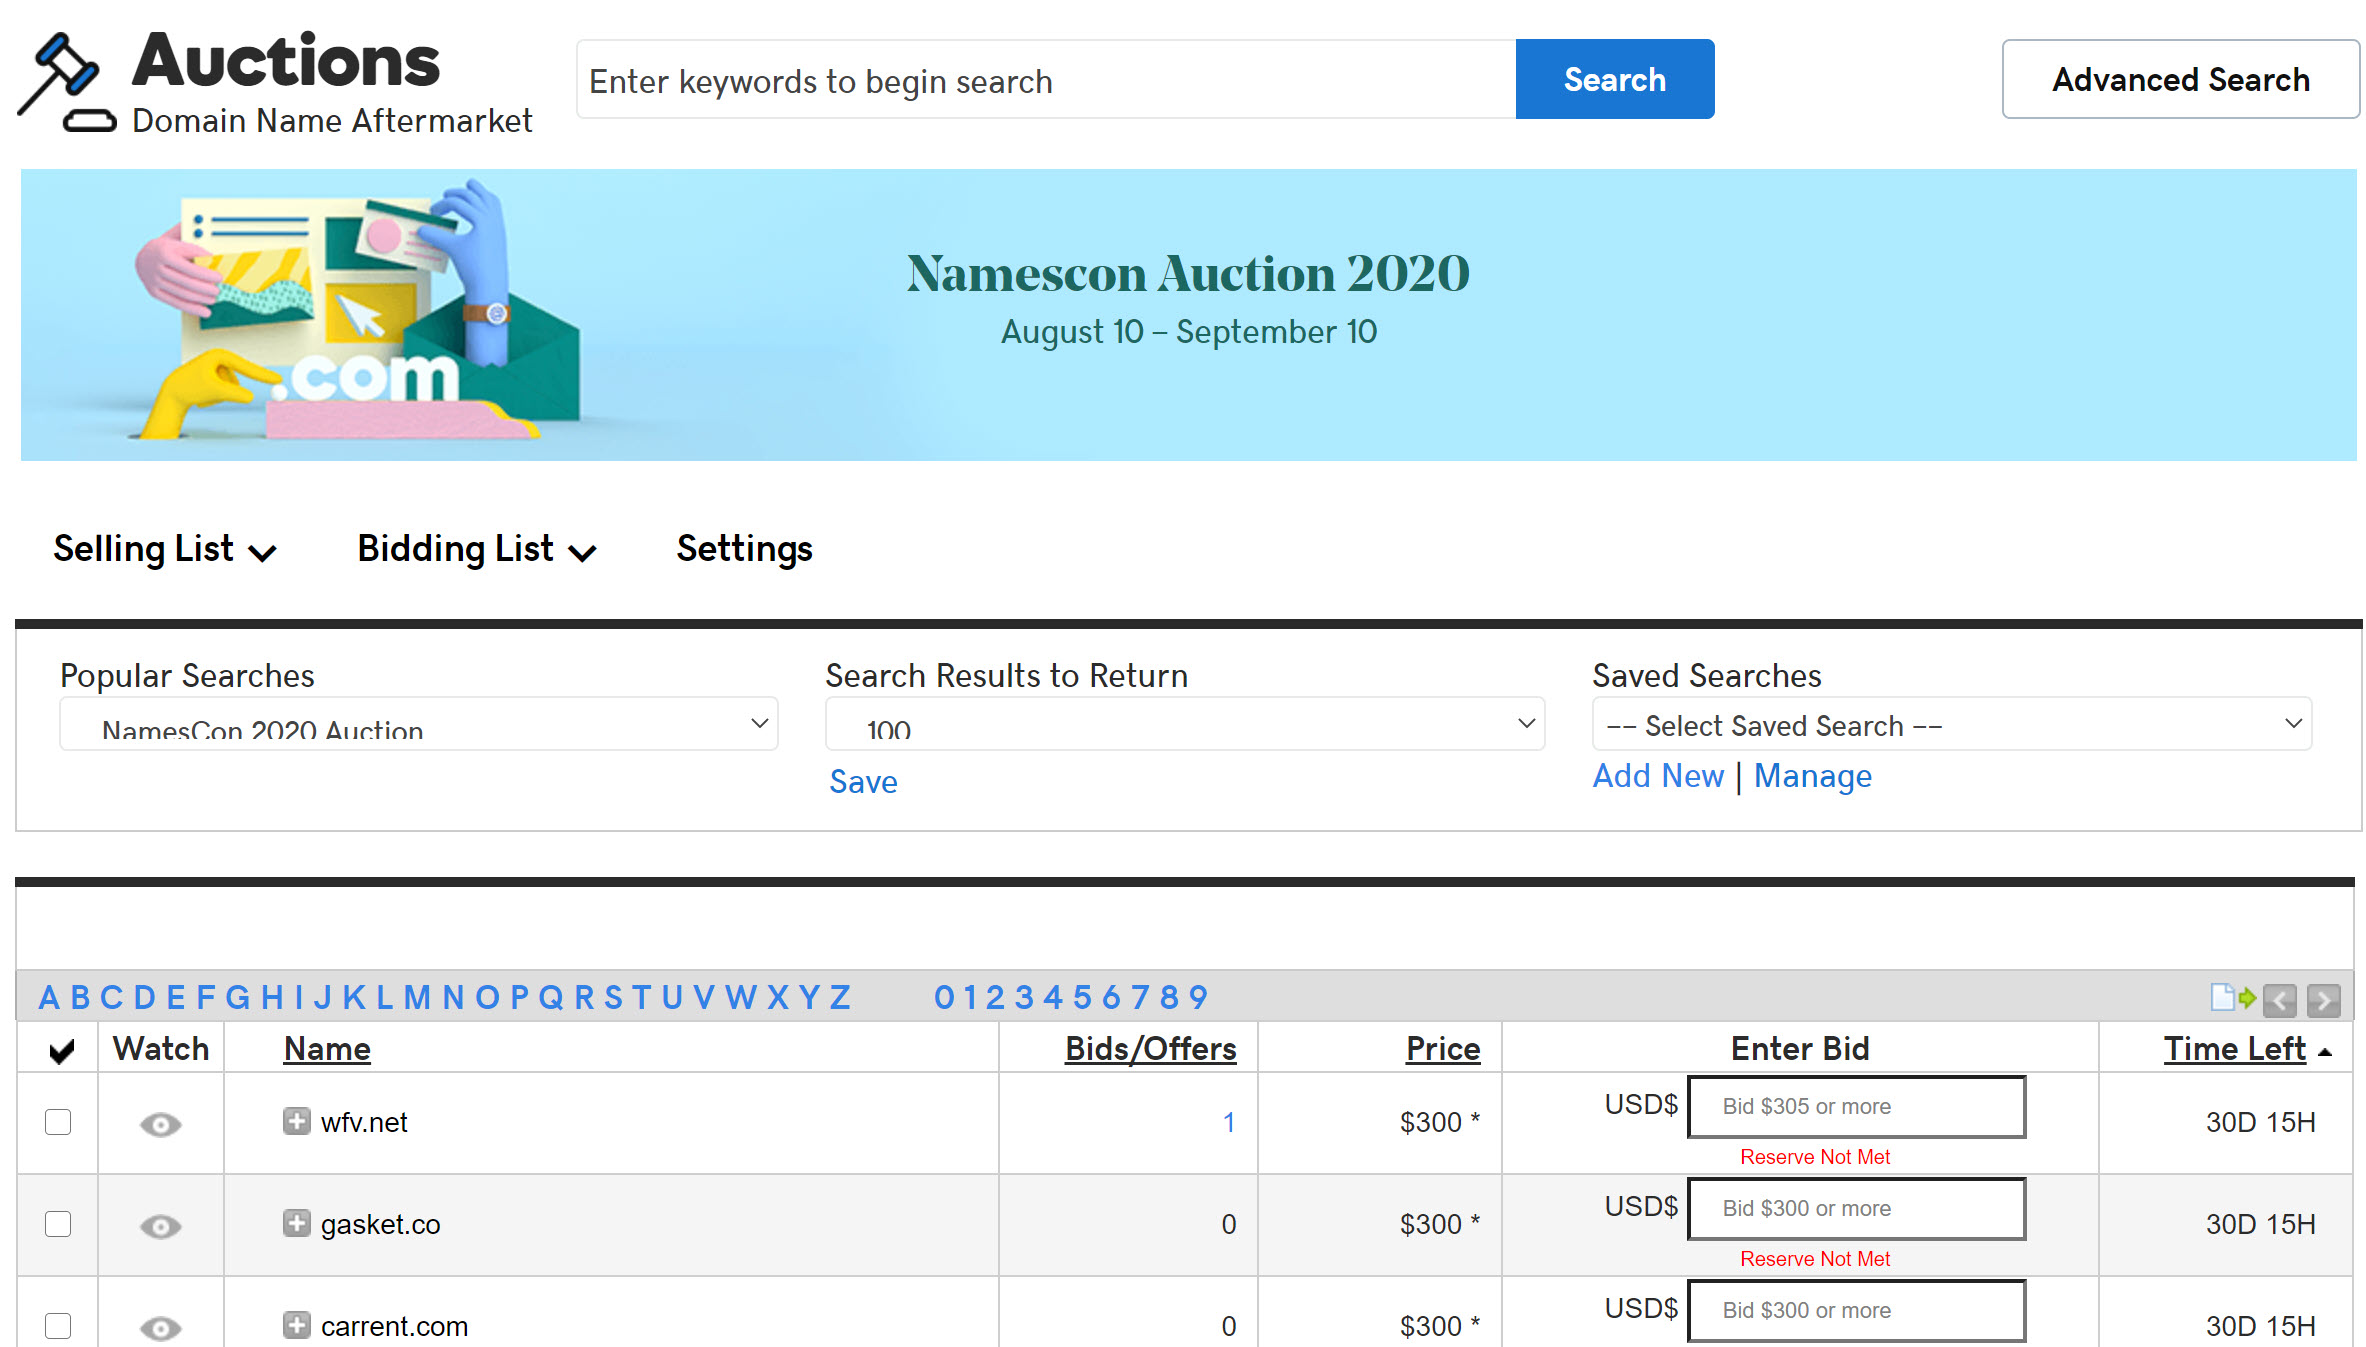Filter by digit 0
Image resolution: width=2366 pixels, height=1347 pixels.
tap(944, 998)
